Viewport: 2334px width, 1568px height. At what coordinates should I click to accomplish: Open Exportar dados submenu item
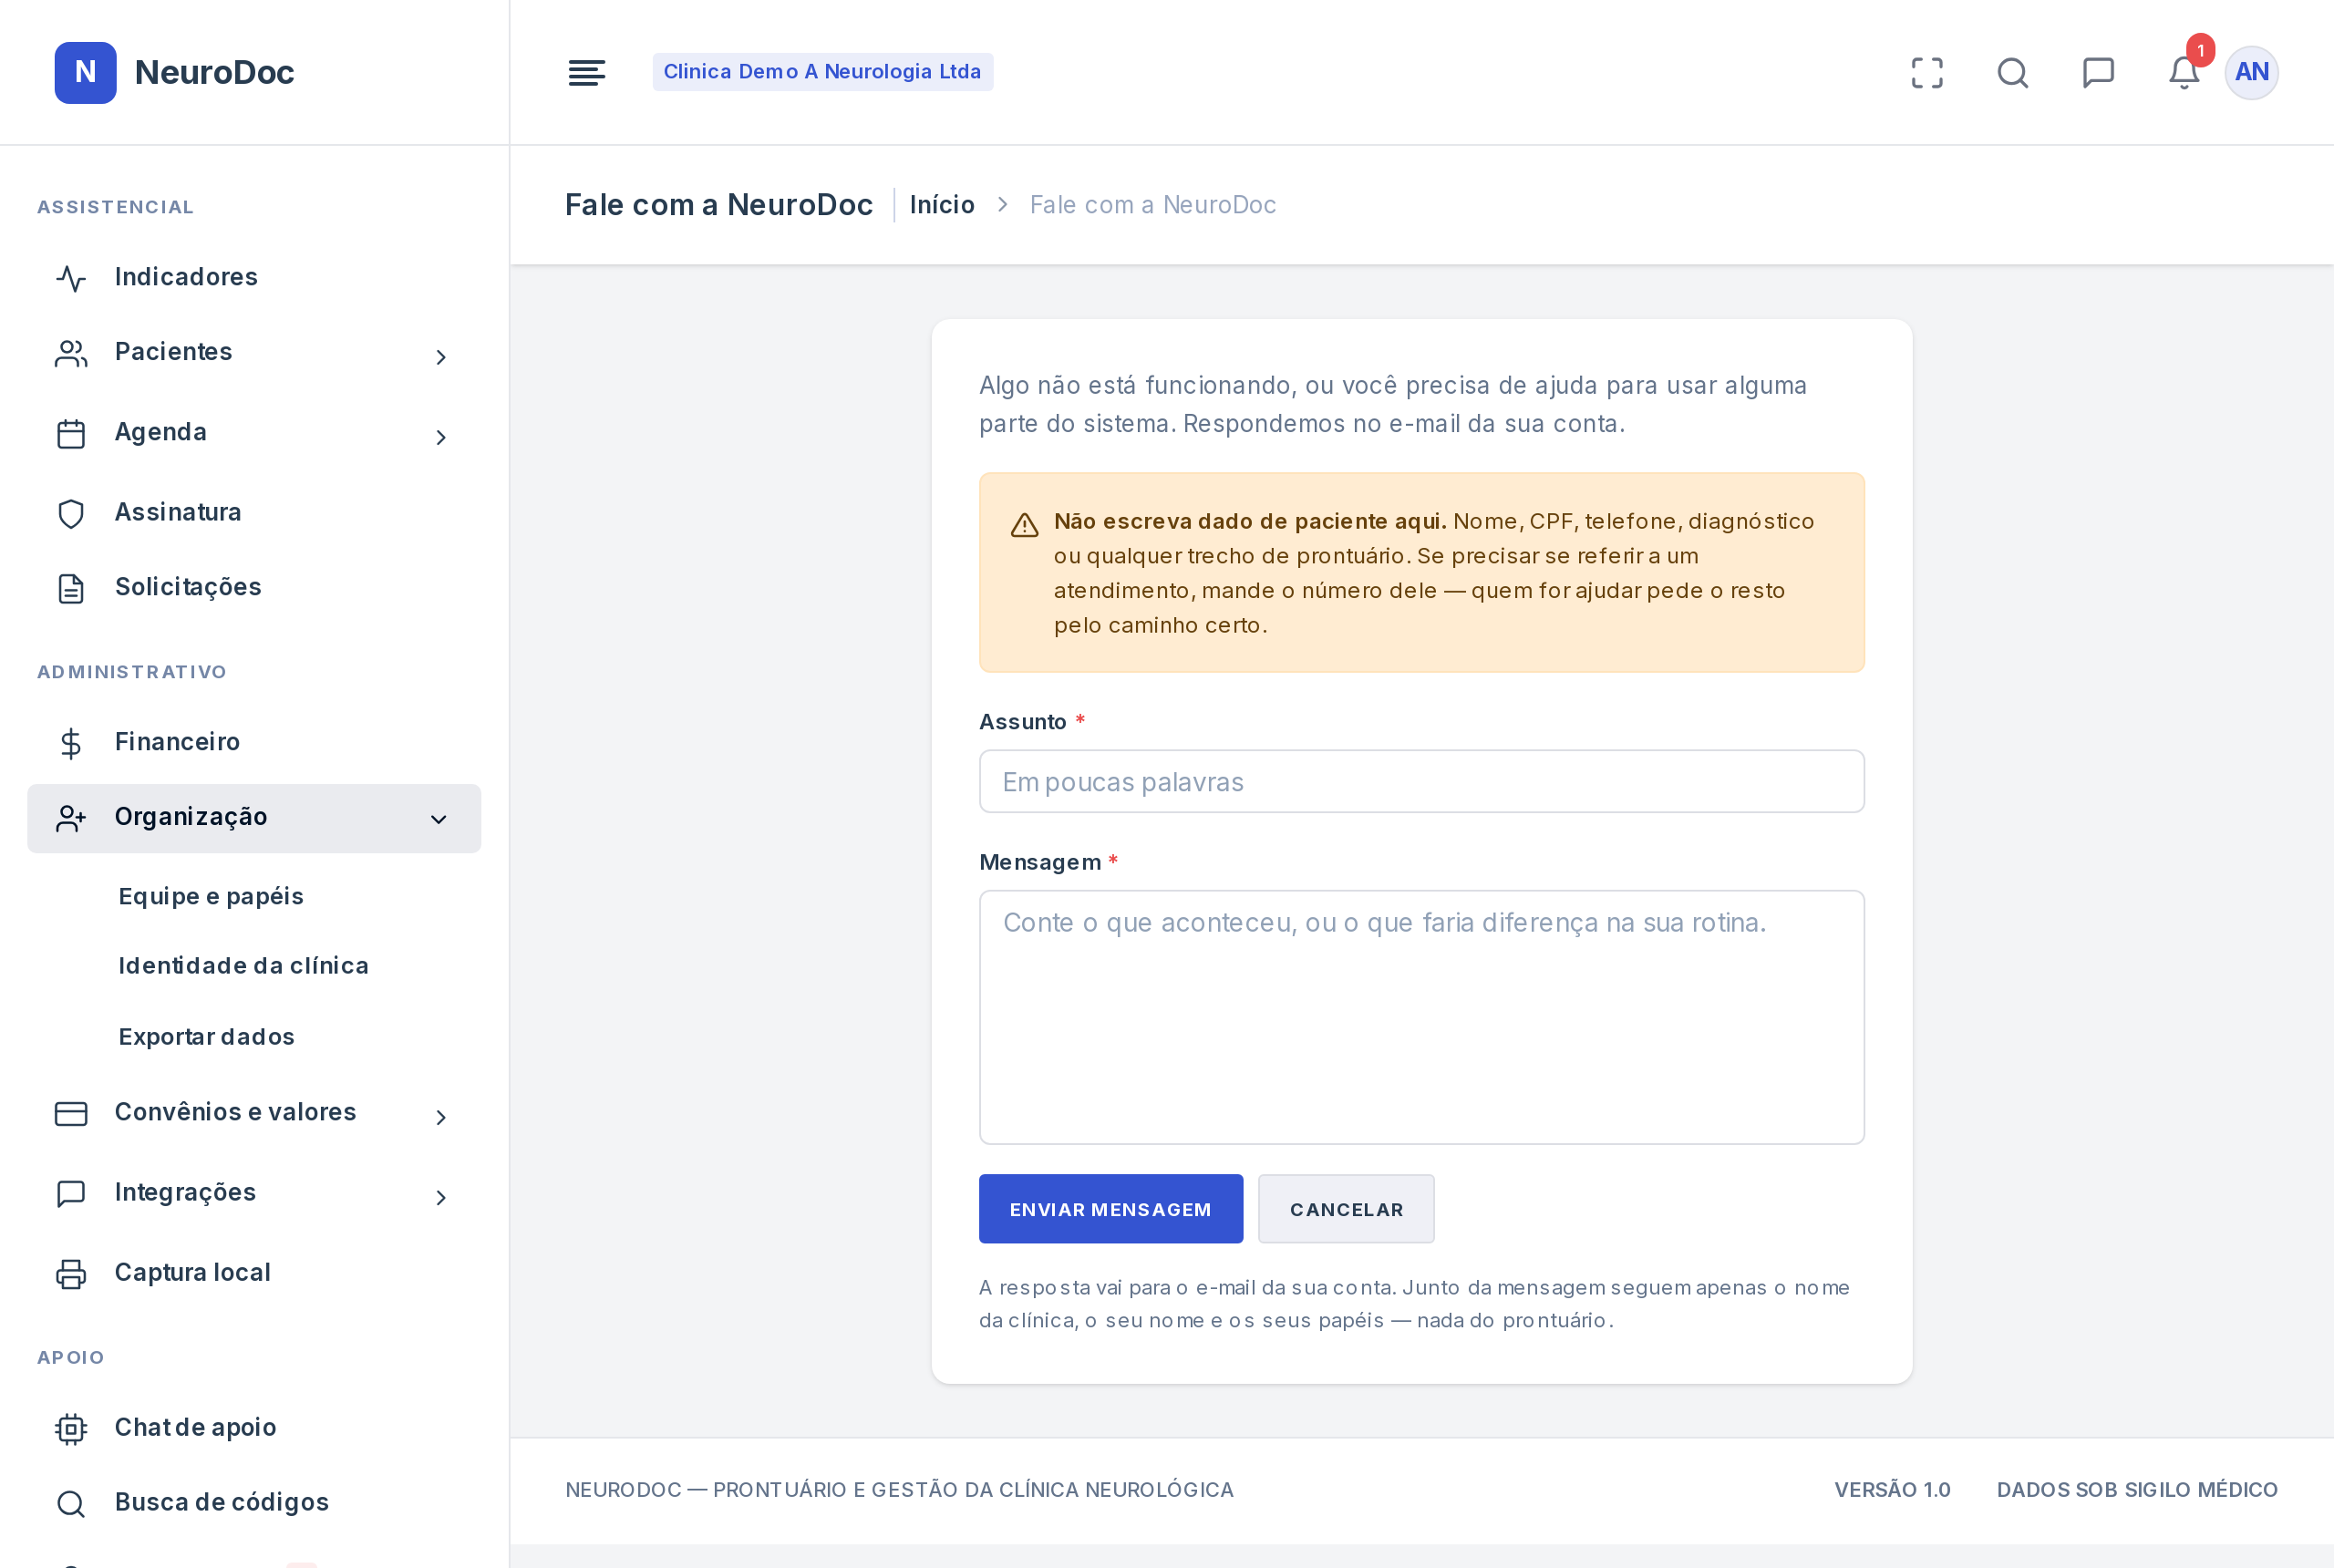tap(206, 1036)
